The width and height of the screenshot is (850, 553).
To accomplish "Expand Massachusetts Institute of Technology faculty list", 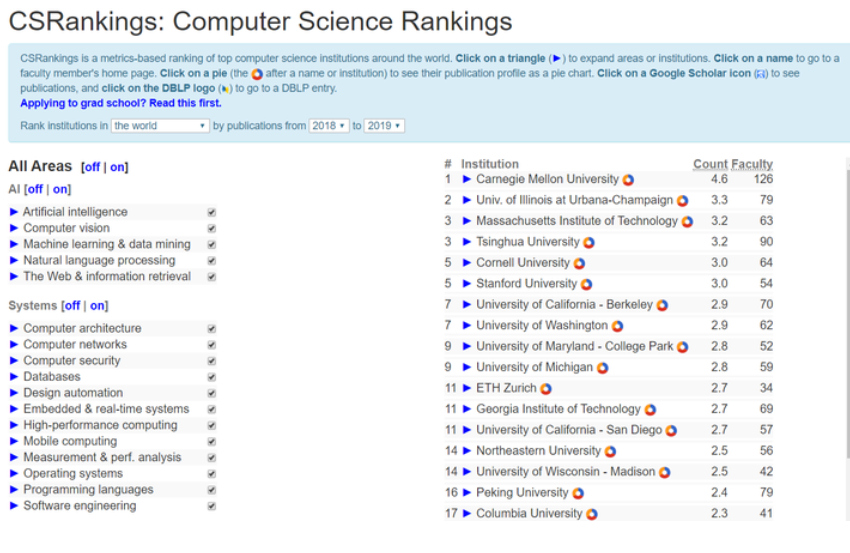I will click(x=467, y=221).
